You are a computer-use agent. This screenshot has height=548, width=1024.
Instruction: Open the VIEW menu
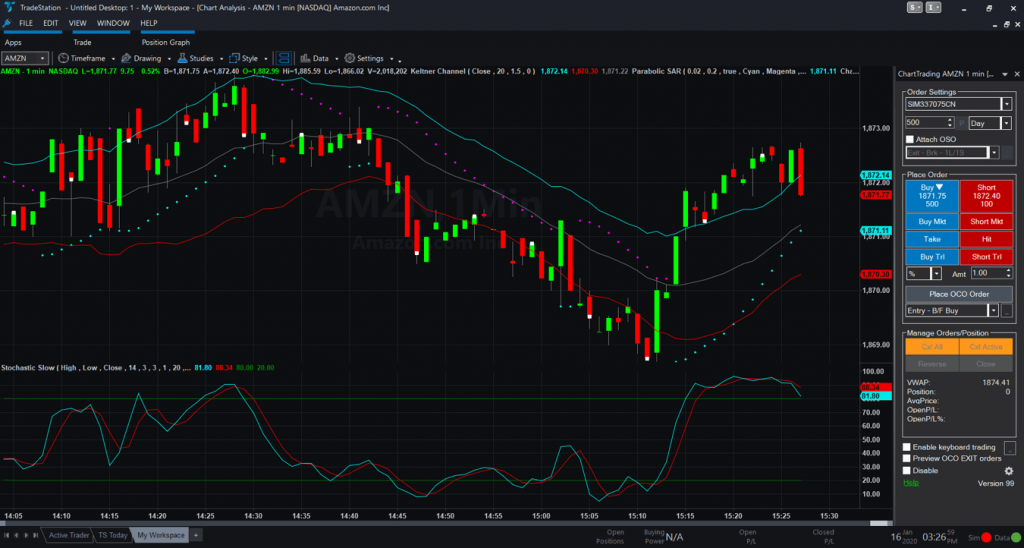point(77,23)
